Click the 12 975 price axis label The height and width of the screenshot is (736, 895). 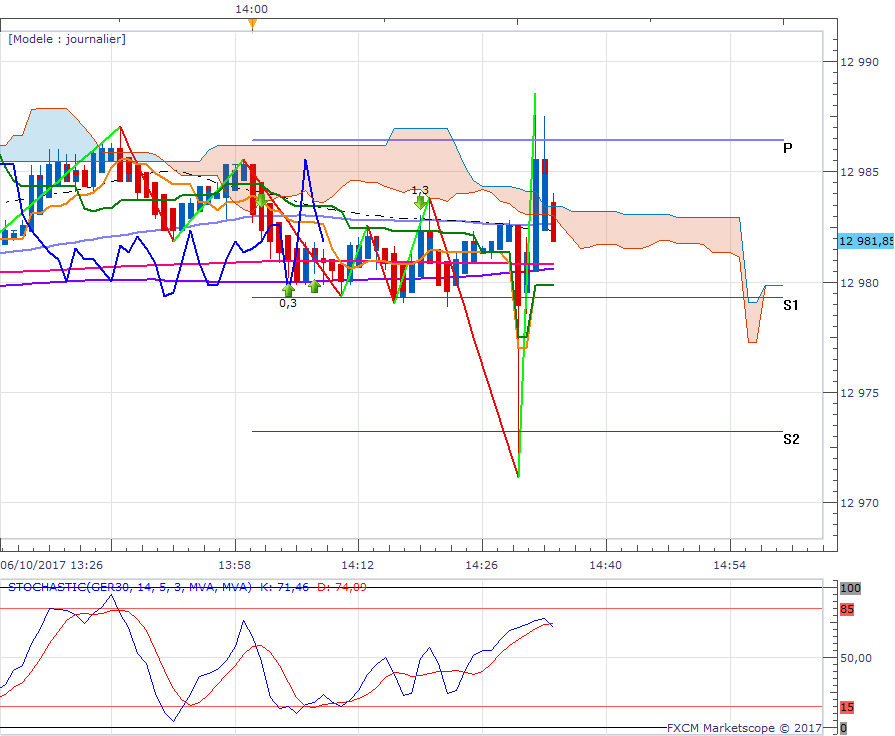click(x=859, y=393)
